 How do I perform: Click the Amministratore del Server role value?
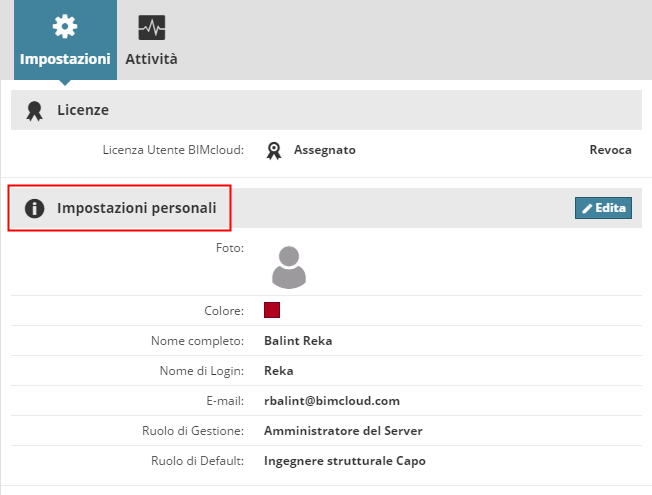point(343,431)
